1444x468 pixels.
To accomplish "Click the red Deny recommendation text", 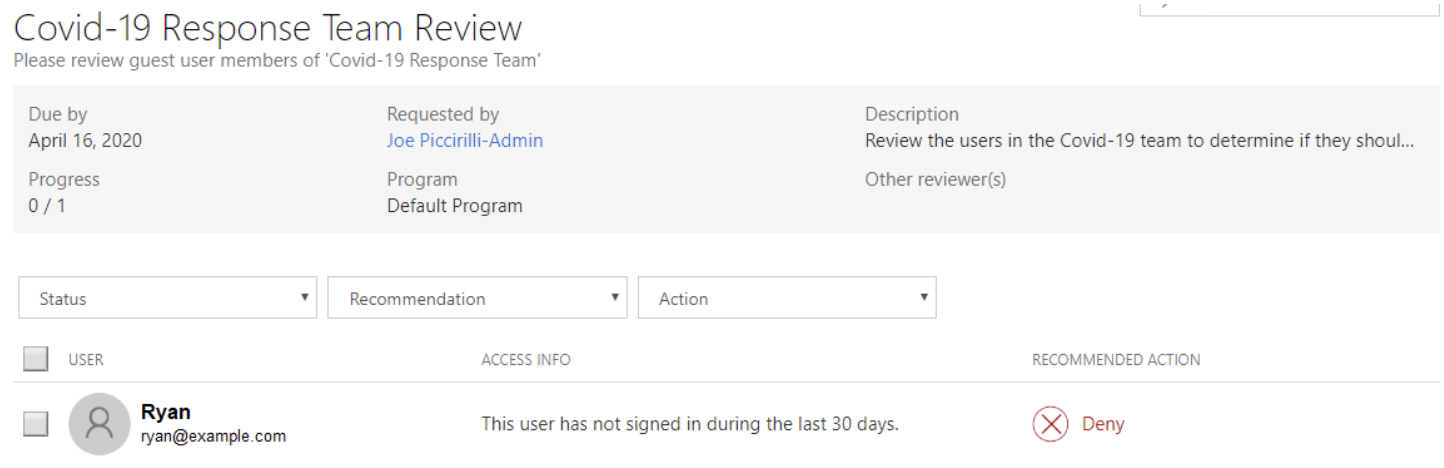I will click(1103, 424).
